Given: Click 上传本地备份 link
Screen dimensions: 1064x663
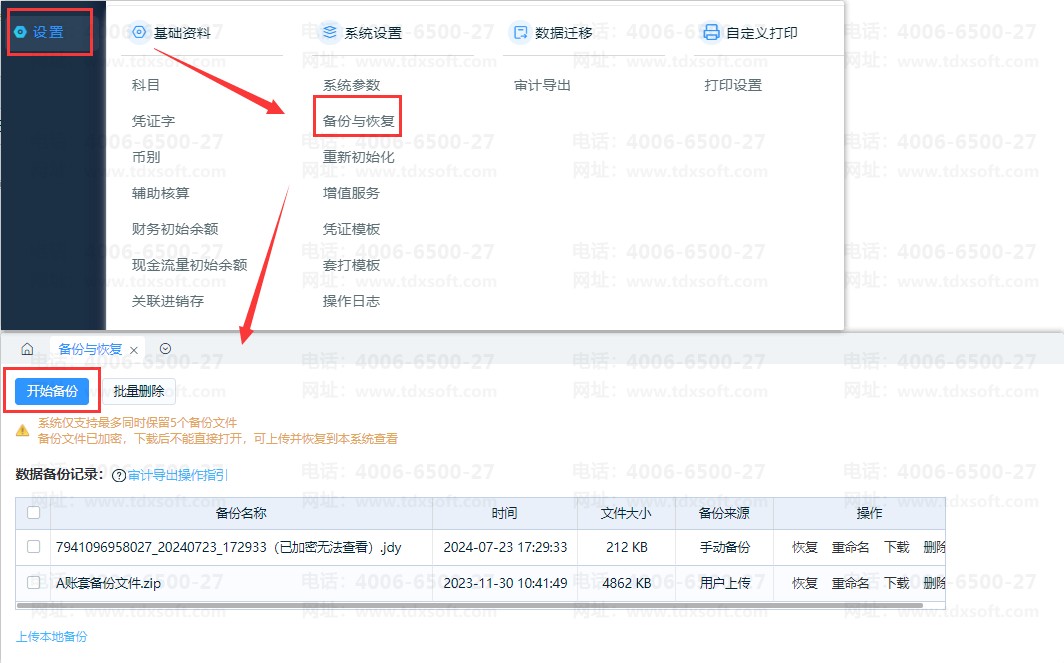Looking at the screenshot, I should pyautogui.click(x=52, y=636).
